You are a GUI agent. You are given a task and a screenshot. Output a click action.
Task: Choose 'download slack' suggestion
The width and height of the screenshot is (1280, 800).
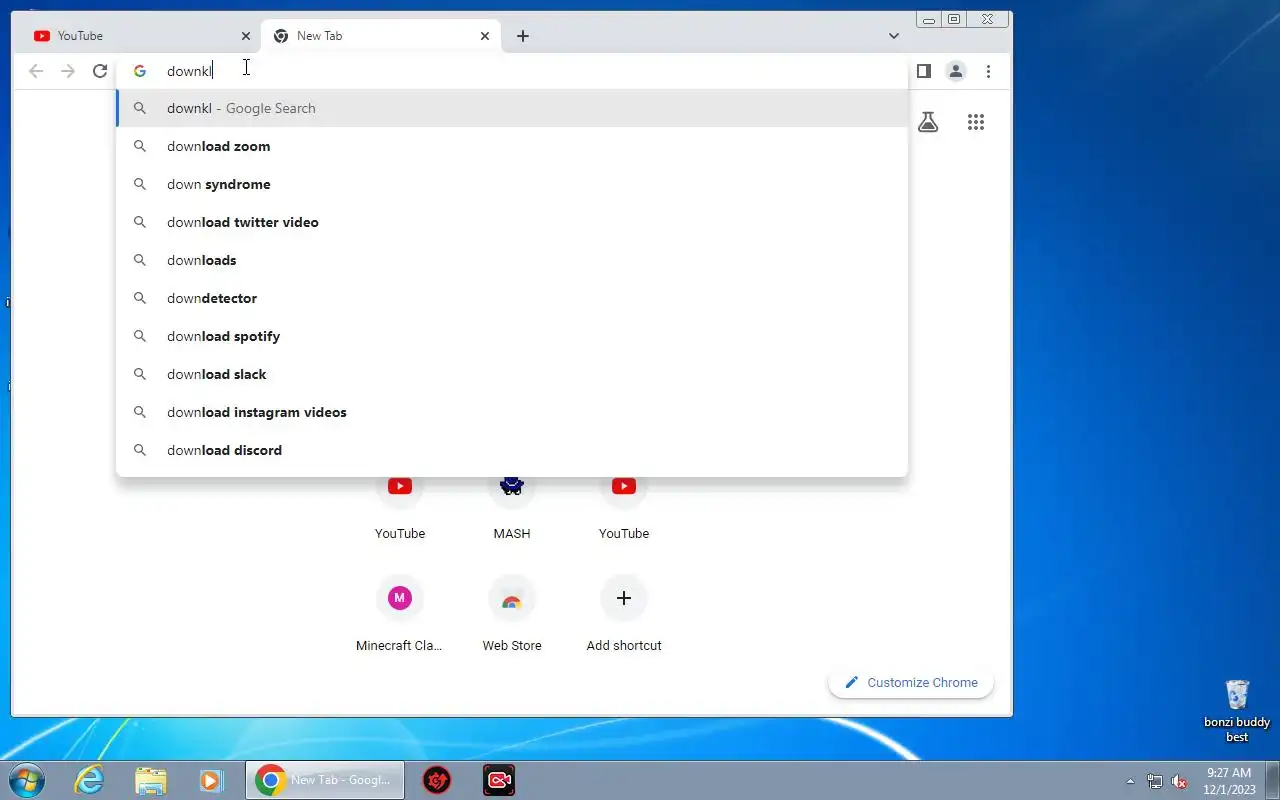512,374
